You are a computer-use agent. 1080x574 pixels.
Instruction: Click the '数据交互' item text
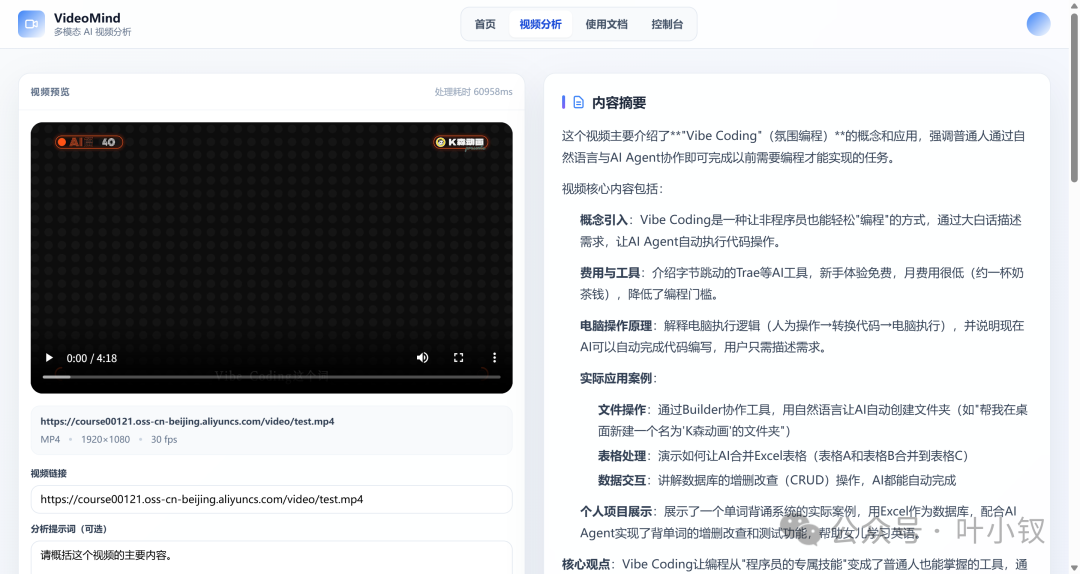point(621,480)
